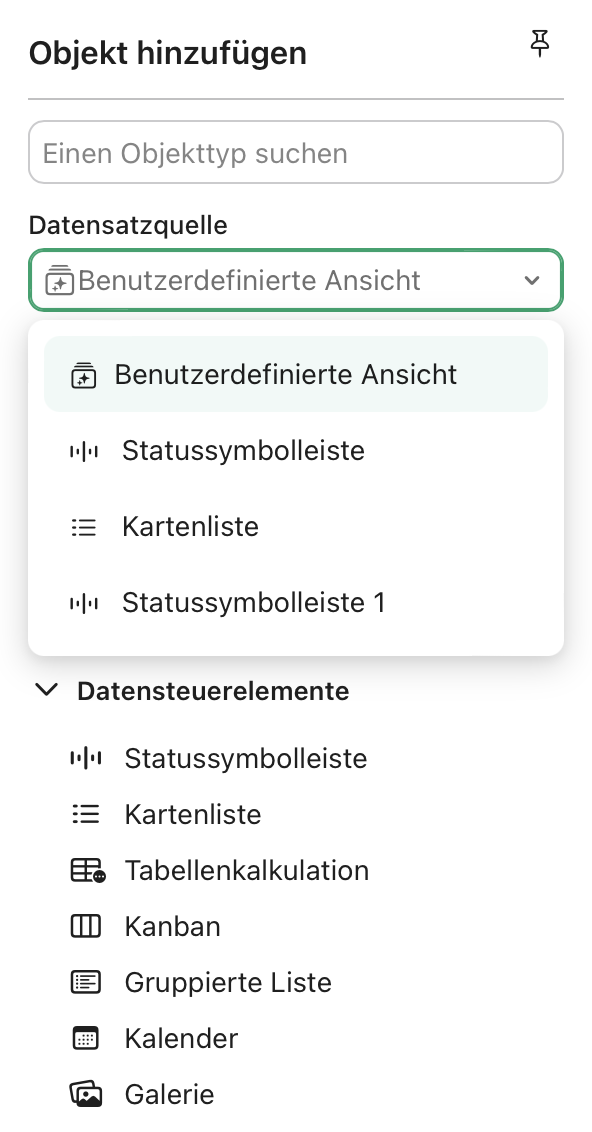Click the Einen Objekttyp suchen search field
The width and height of the screenshot is (592, 1132).
coord(296,152)
